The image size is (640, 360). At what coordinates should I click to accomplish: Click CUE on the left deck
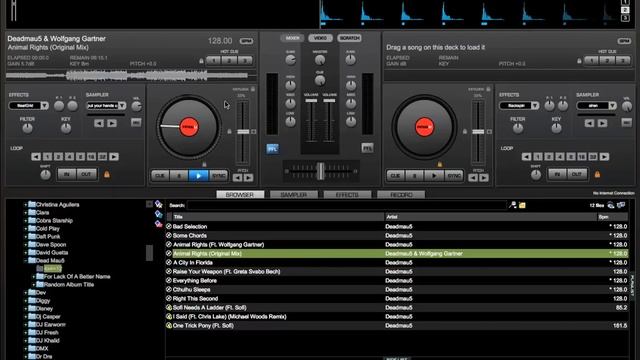(160, 176)
